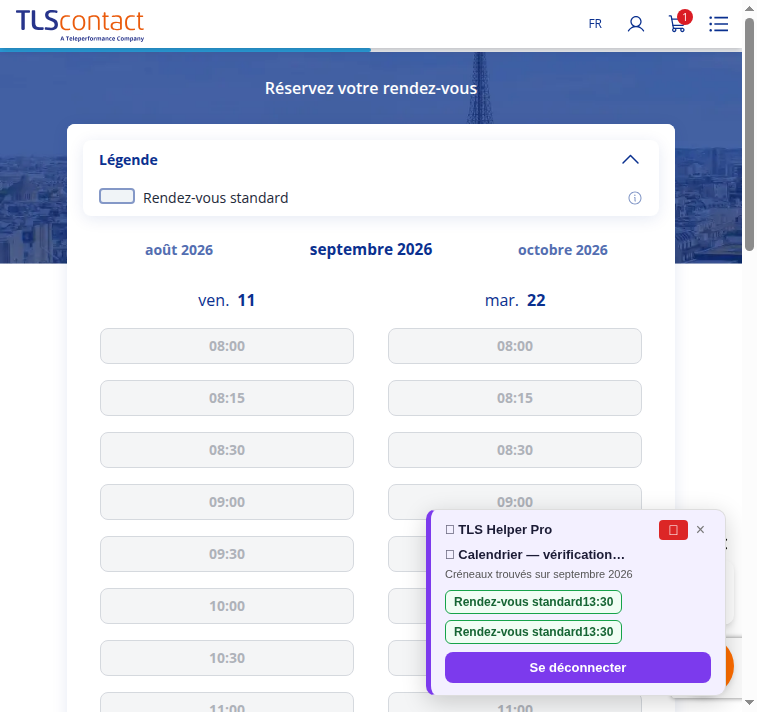The height and width of the screenshot is (712, 757).
Task: Open the hamburger list menu
Action: (718, 24)
